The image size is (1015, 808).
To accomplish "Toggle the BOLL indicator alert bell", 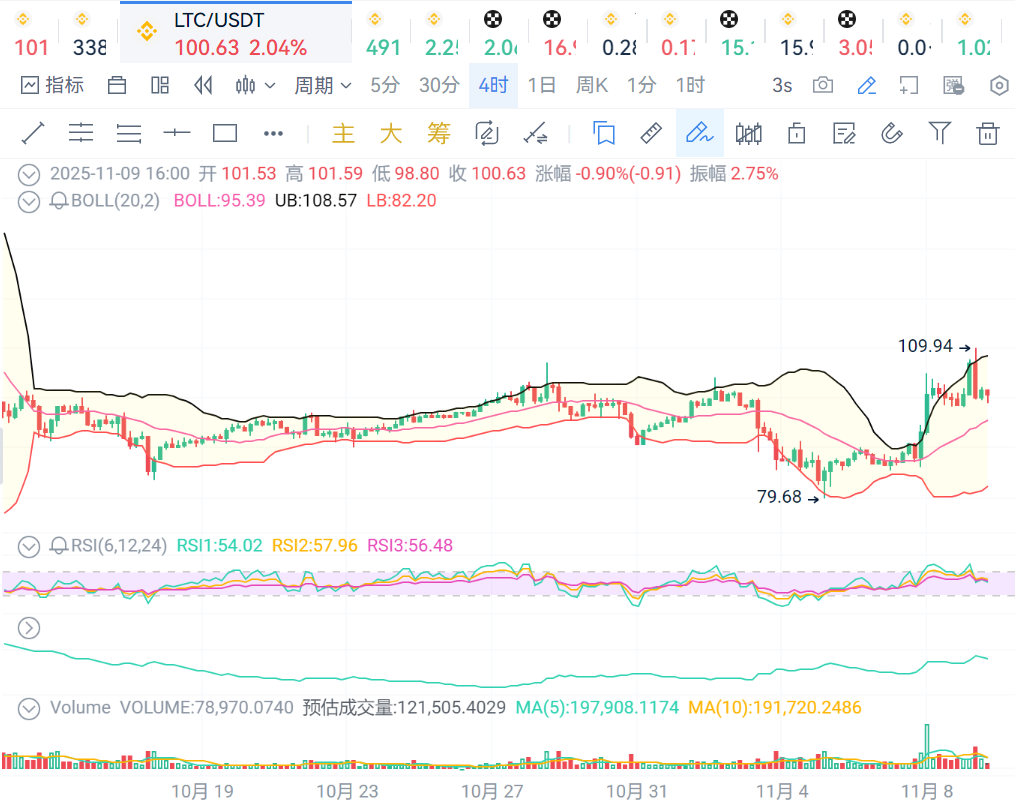I will (x=59, y=201).
